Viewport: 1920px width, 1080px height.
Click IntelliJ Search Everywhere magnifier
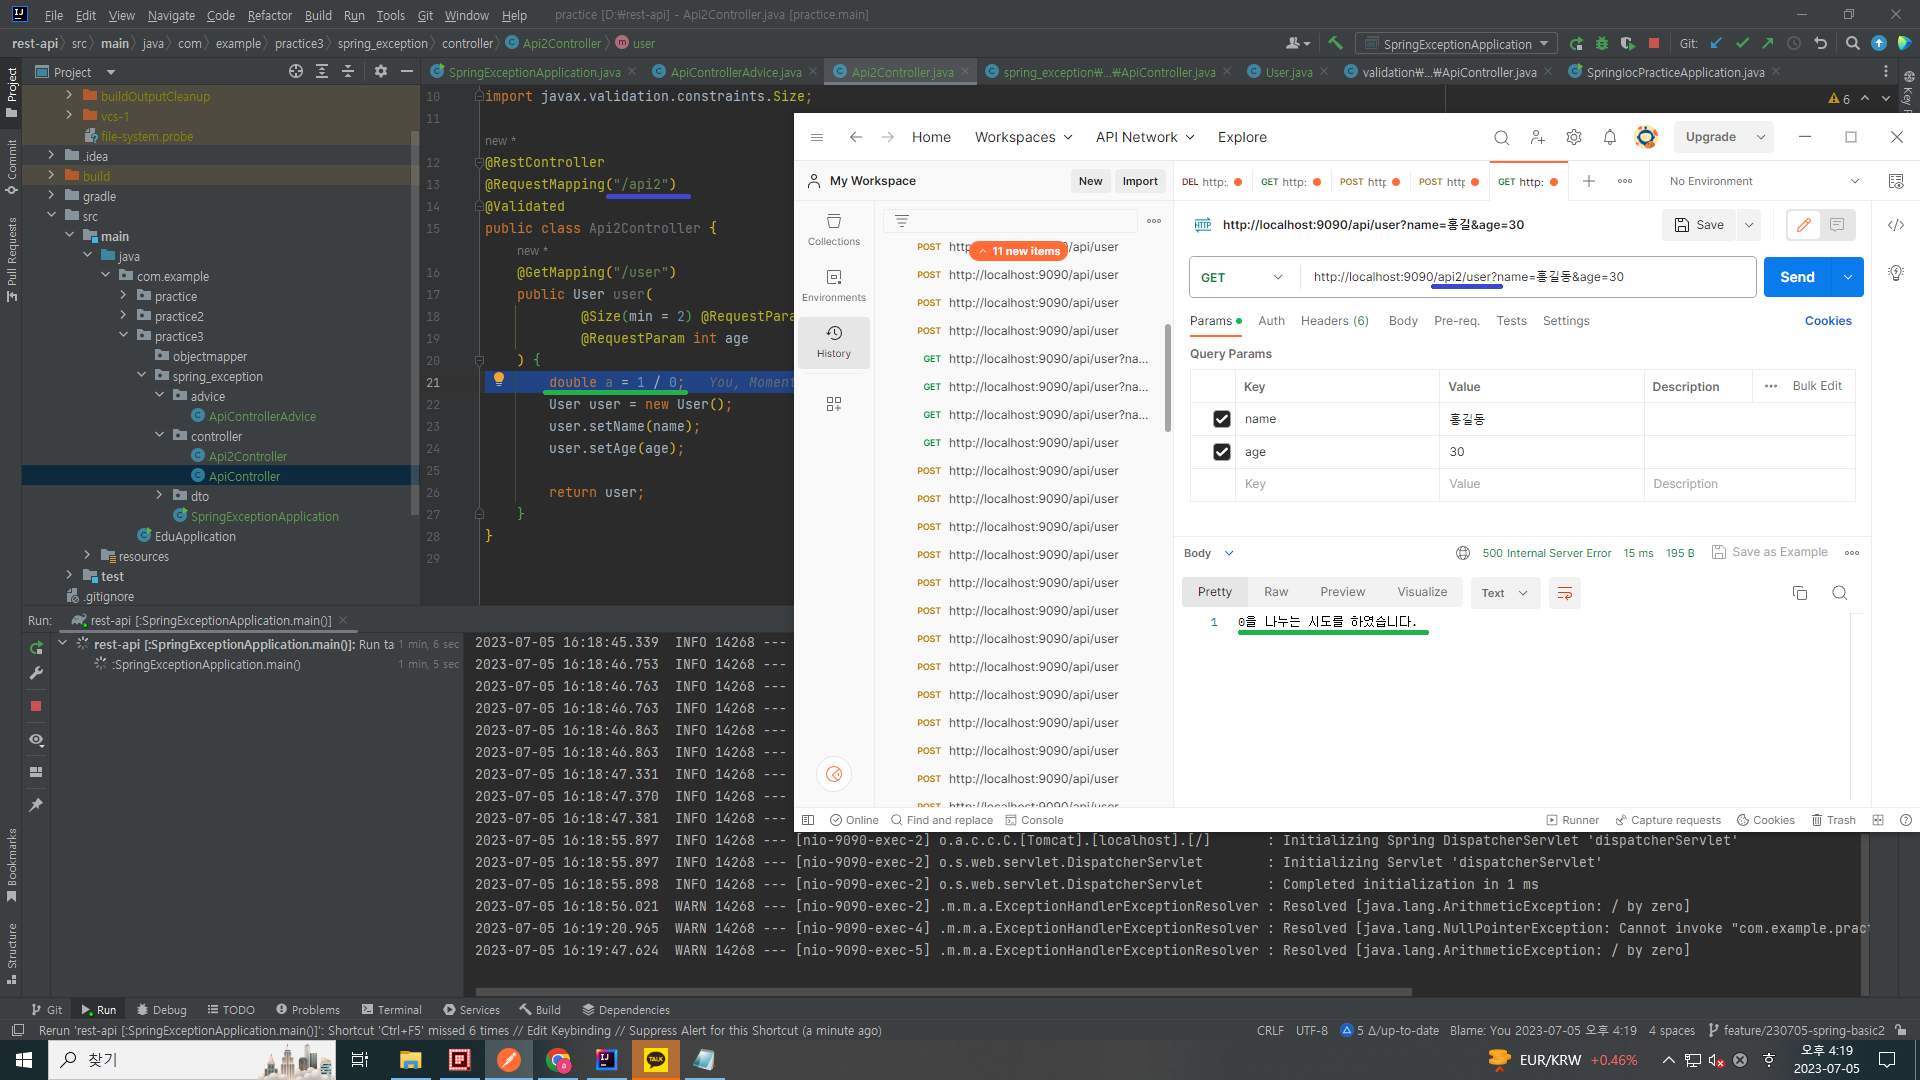coord(1853,43)
